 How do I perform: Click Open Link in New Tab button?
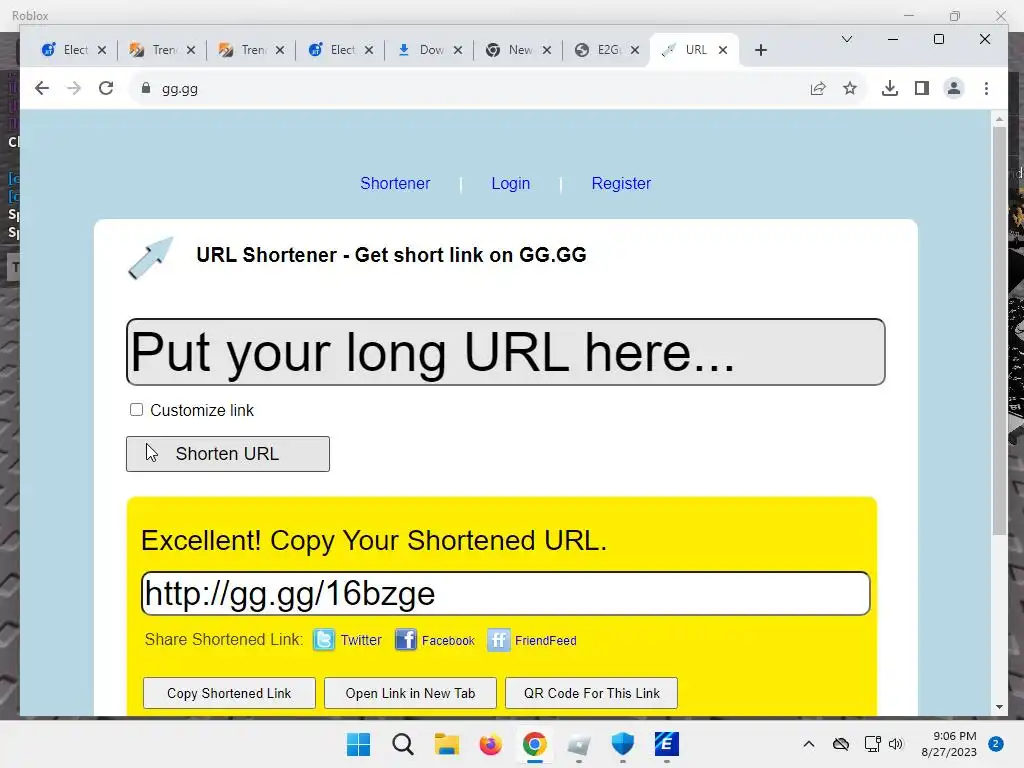(x=410, y=693)
